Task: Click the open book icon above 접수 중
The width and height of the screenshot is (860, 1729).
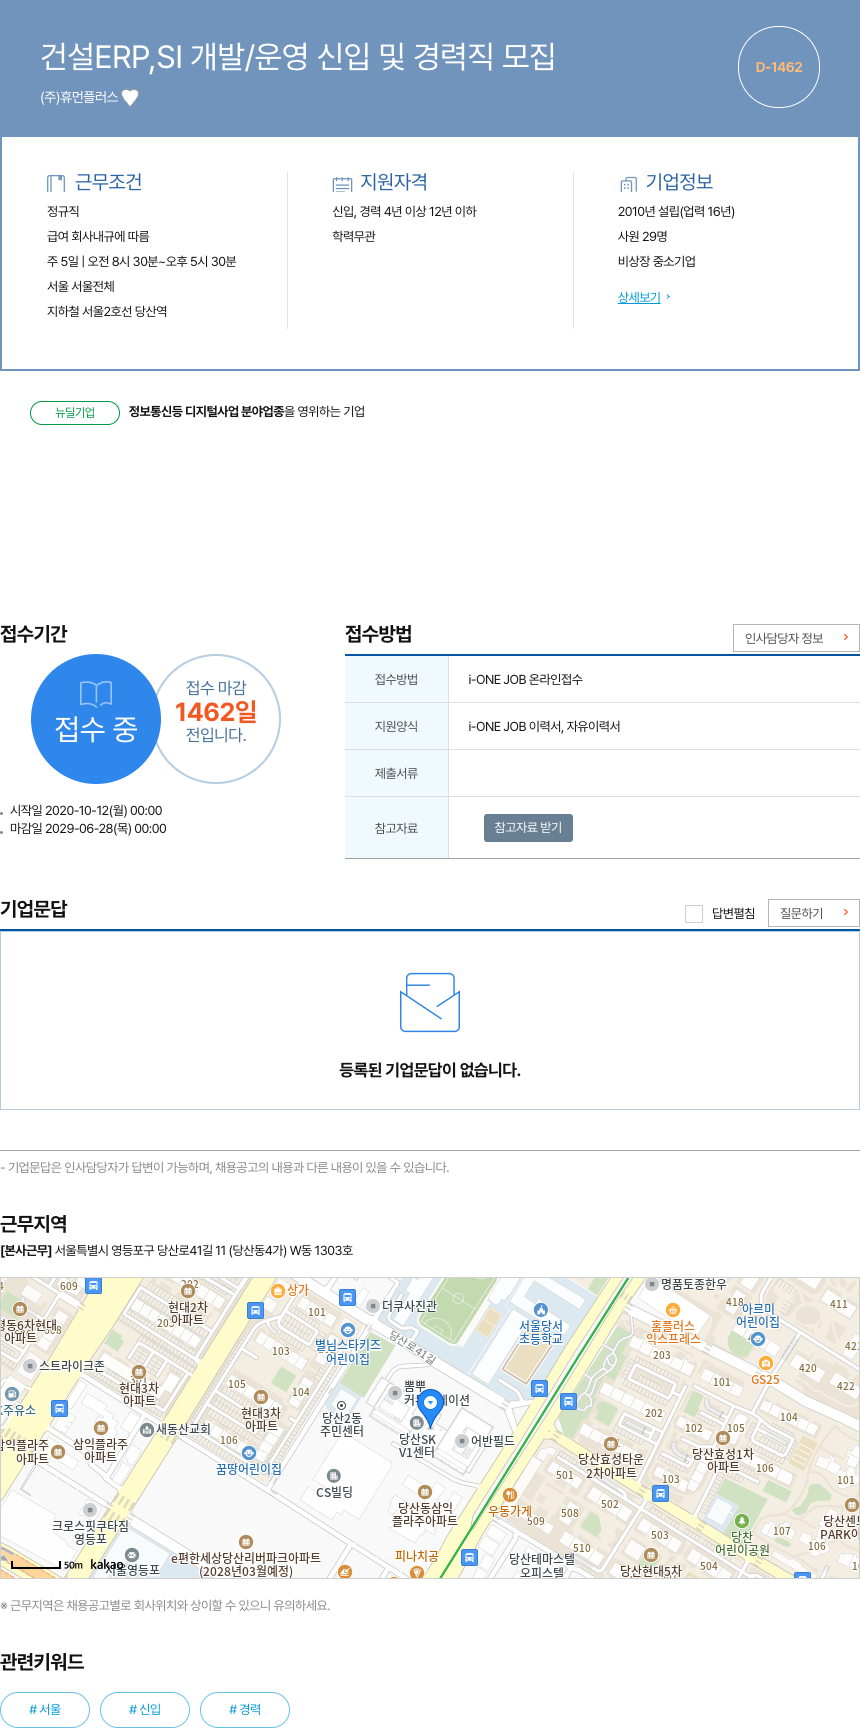Action: tap(96, 694)
